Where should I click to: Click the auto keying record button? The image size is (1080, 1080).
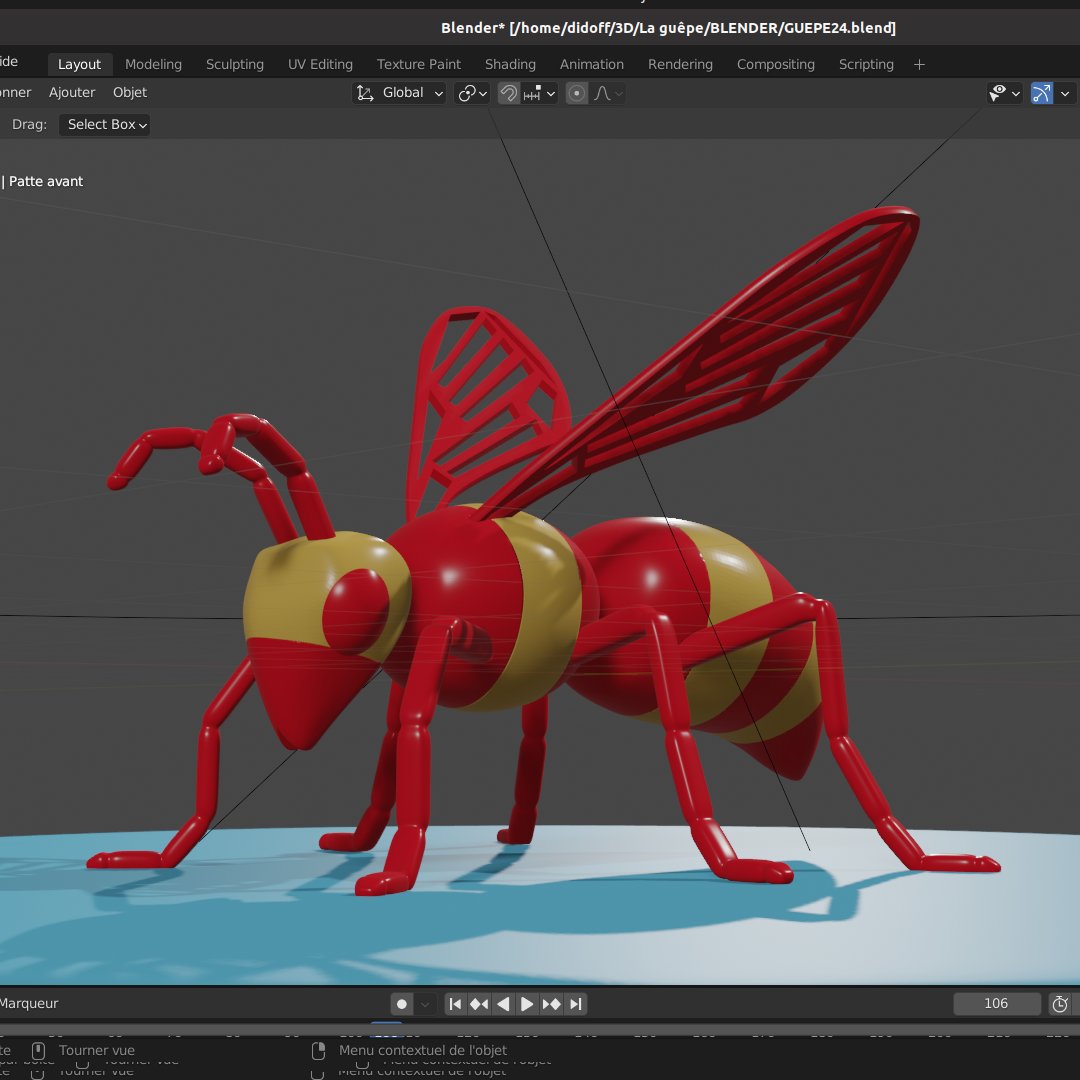pyautogui.click(x=402, y=1004)
